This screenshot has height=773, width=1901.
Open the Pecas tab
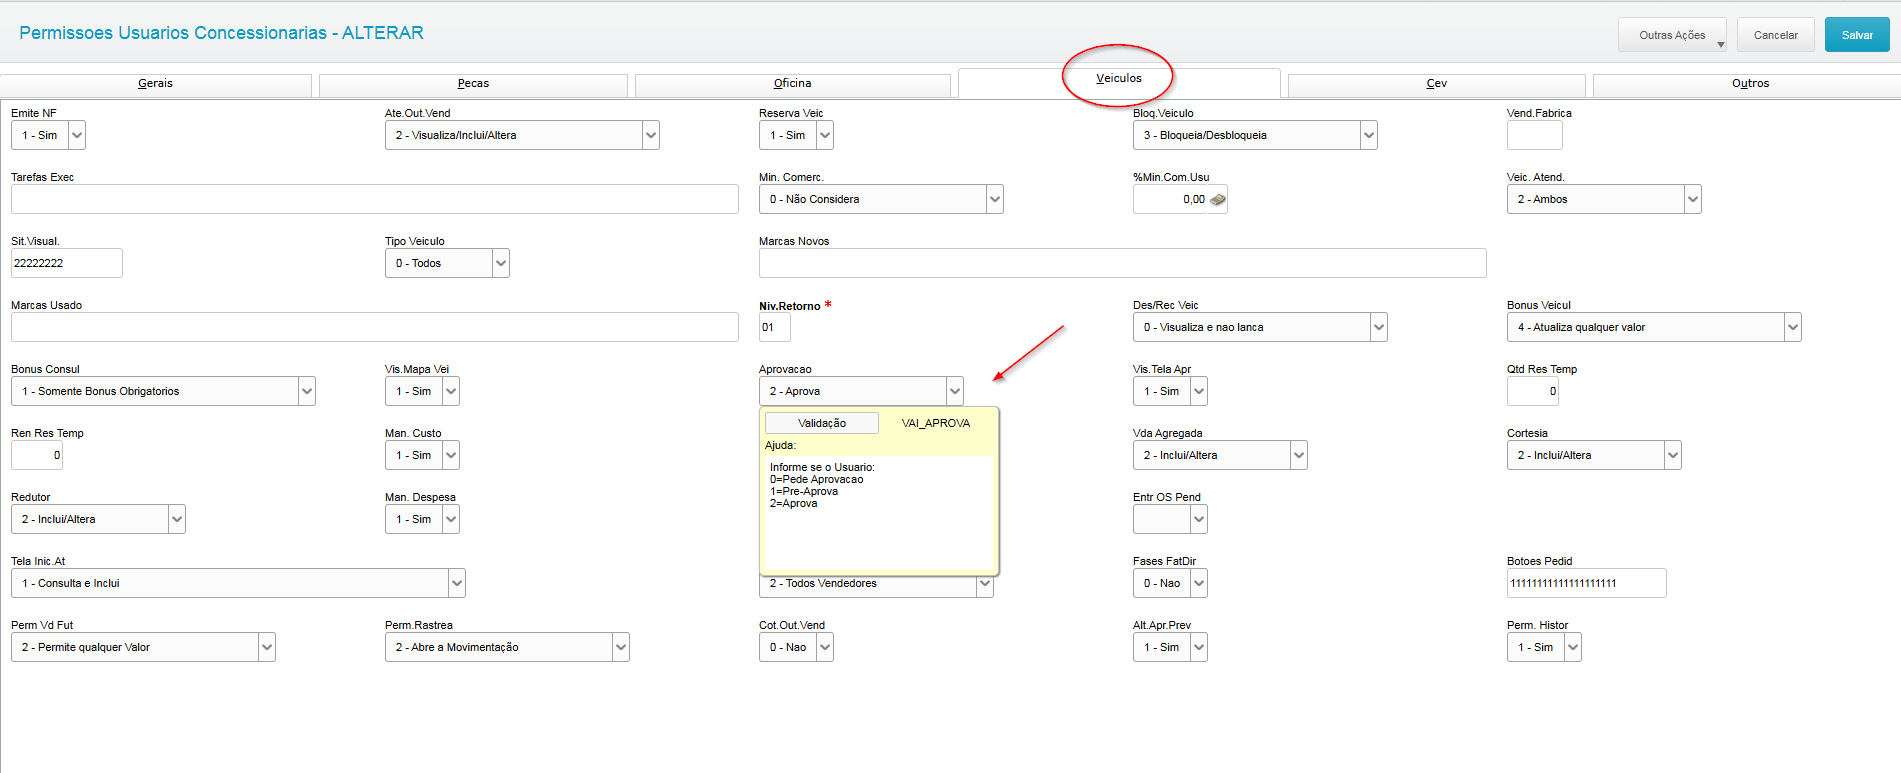pyautogui.click(x=473, y=84)
